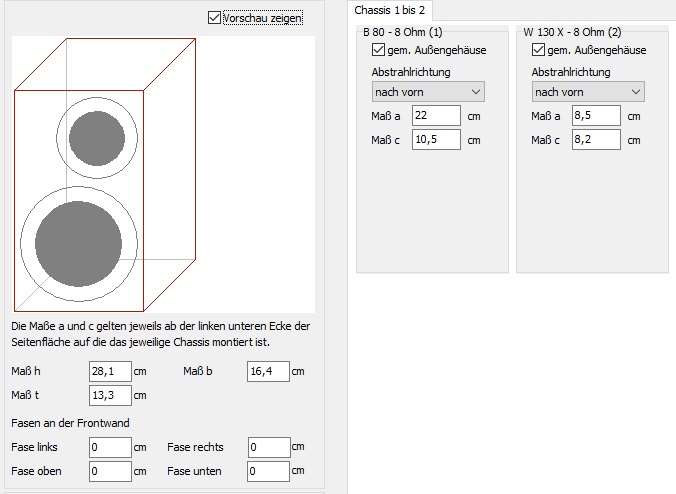The height and width of the screenshot is (494, 676).
Task: Click the 'Die Maße a und c gelten' note
Action: click(x=160, y=334)
